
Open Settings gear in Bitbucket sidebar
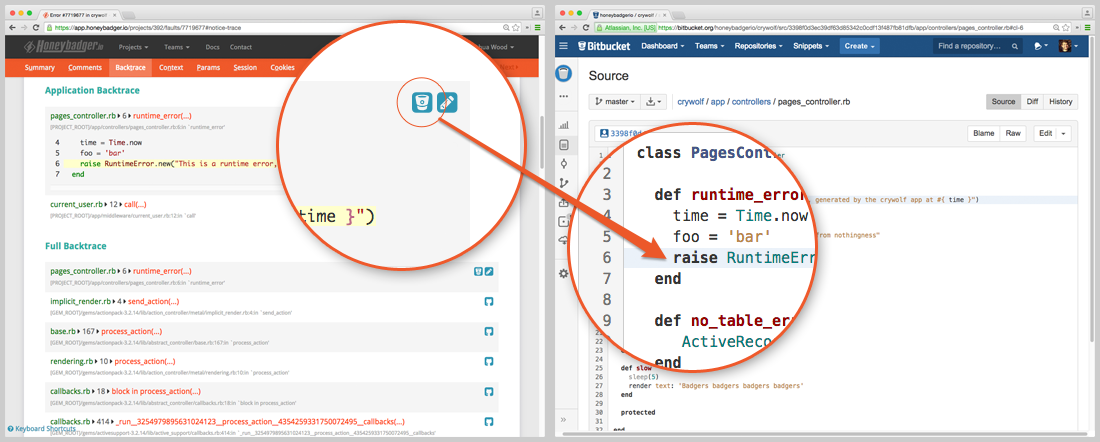coord(563,274)
